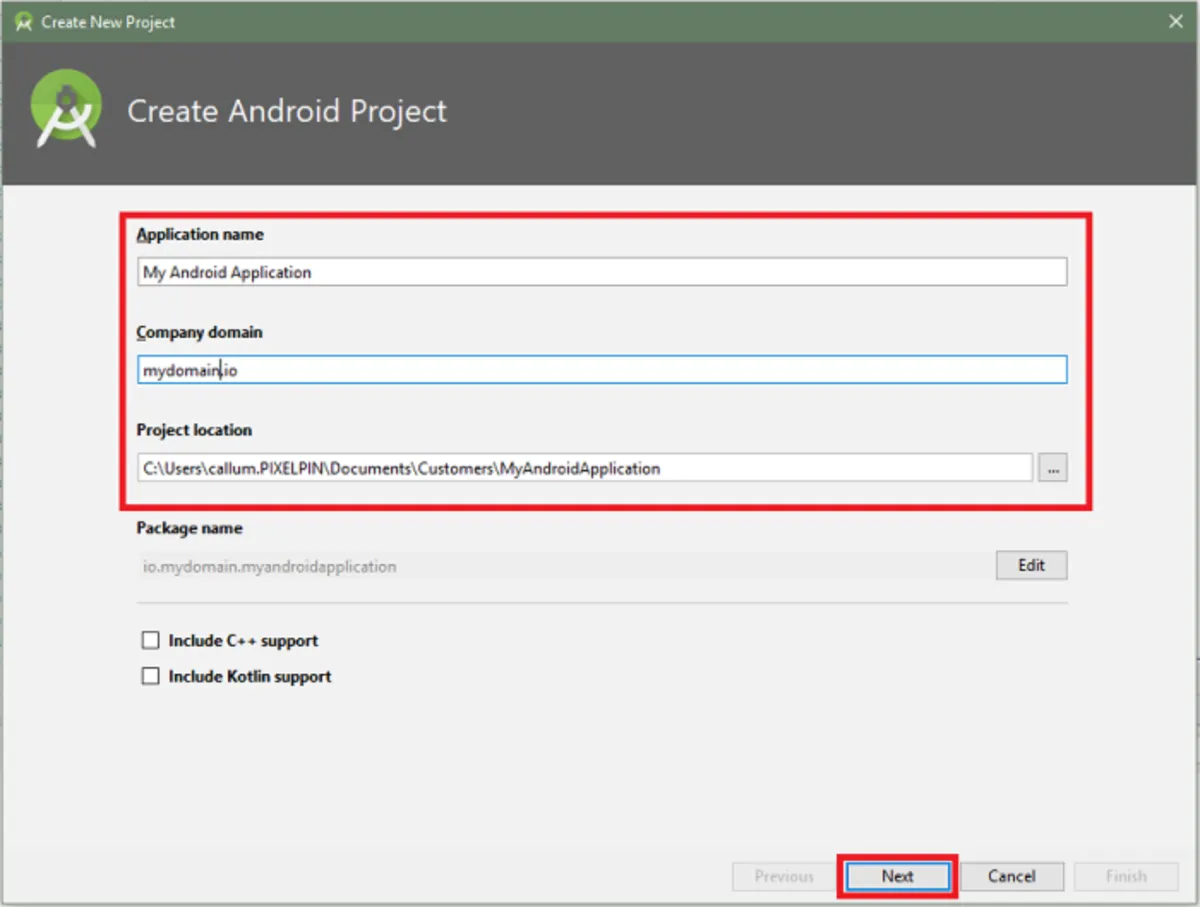Close the Create New Project dialog
The width and height of the screenshot is (1200, 907).
click(x=1176, y=21)
